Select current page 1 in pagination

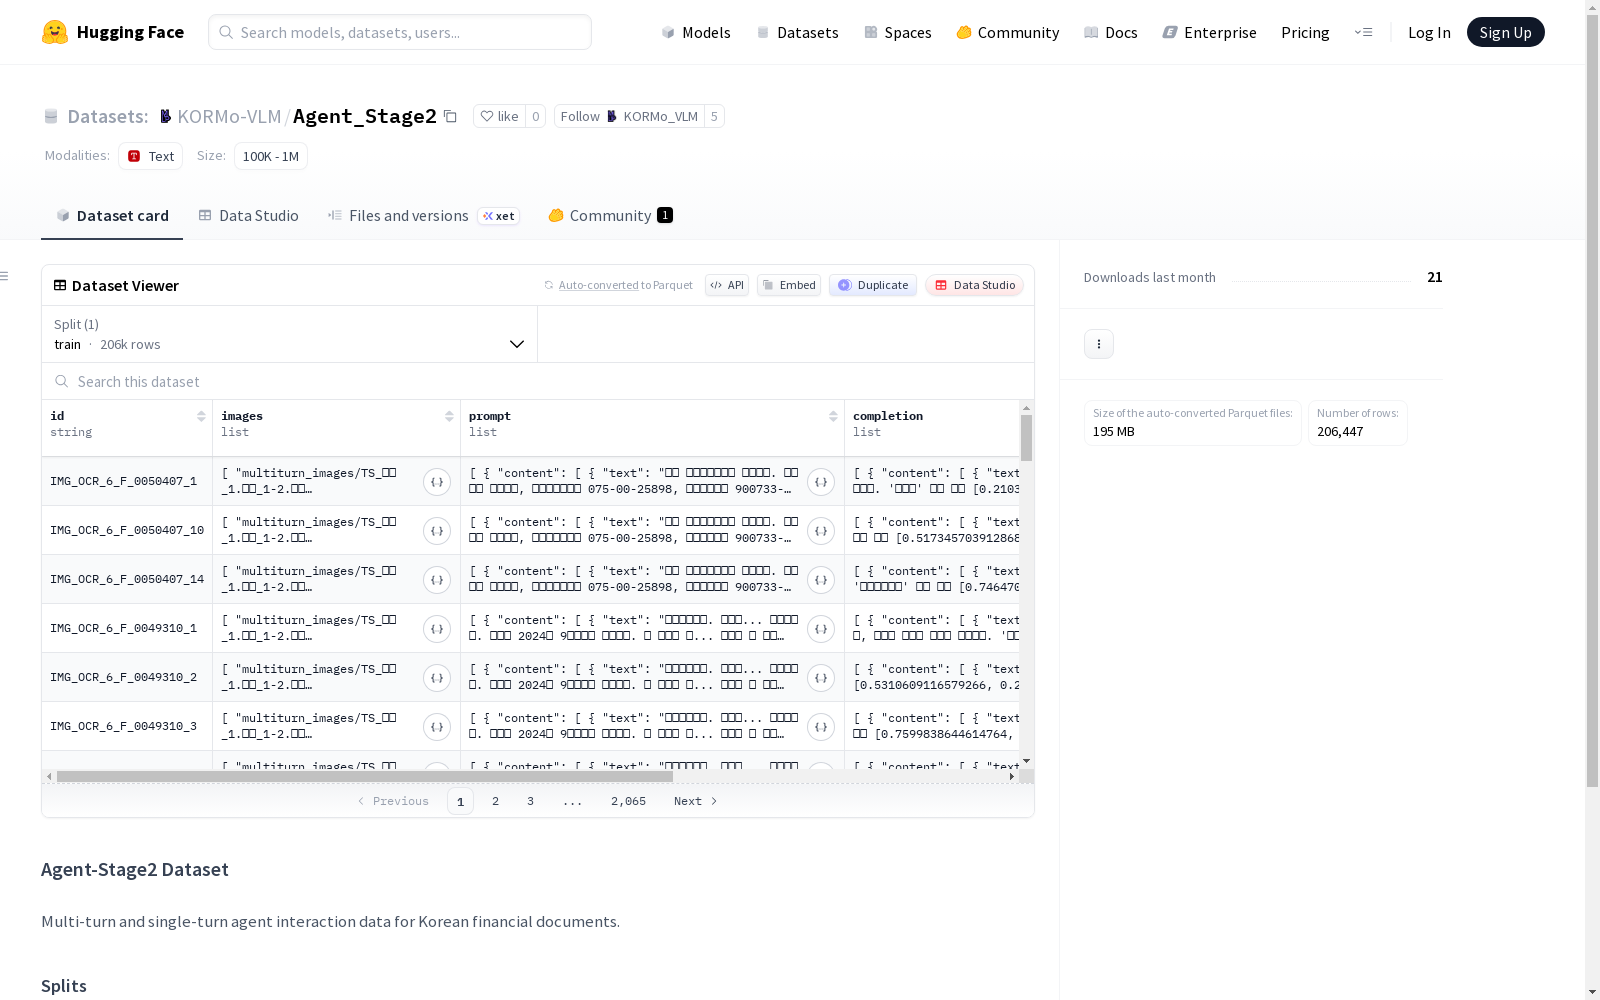pyautogui.click(x=460, y=801)
